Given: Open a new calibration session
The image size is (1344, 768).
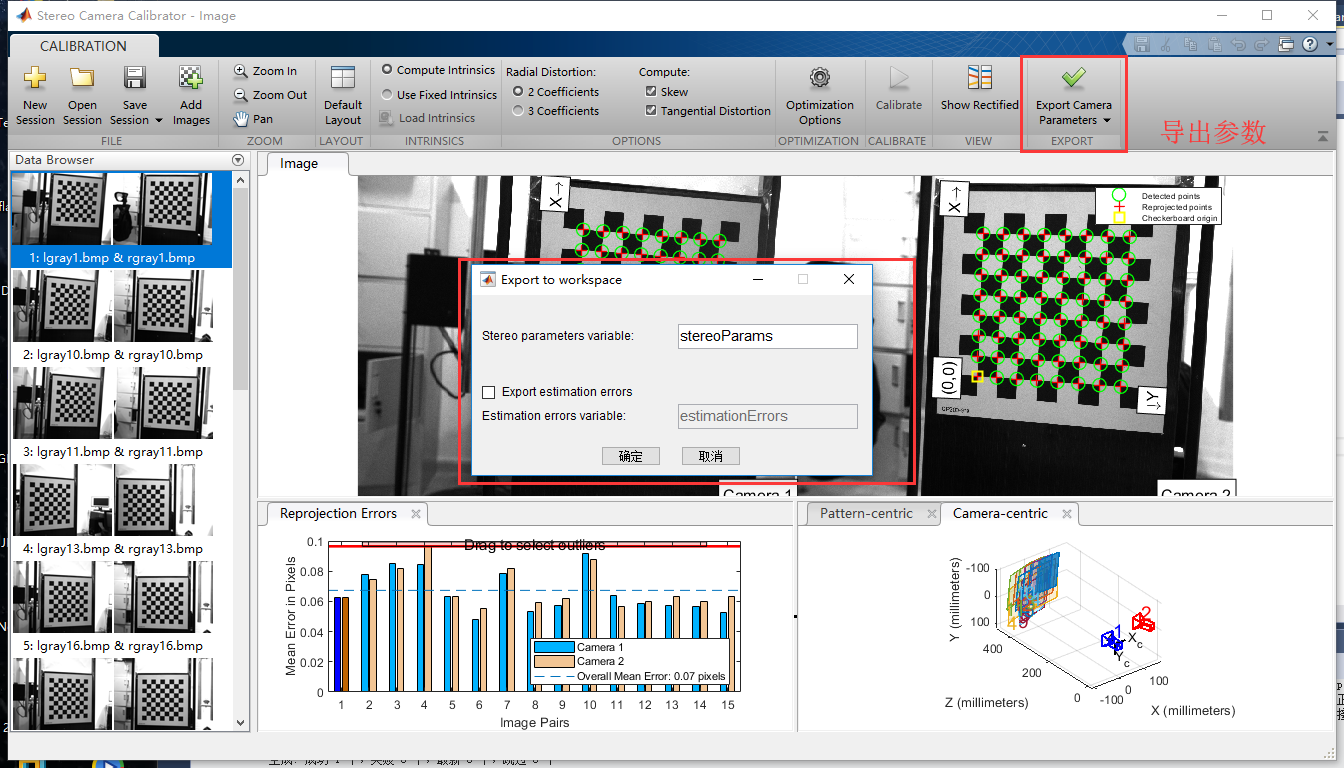Looking at the screenshot, I should click(34, 95).
